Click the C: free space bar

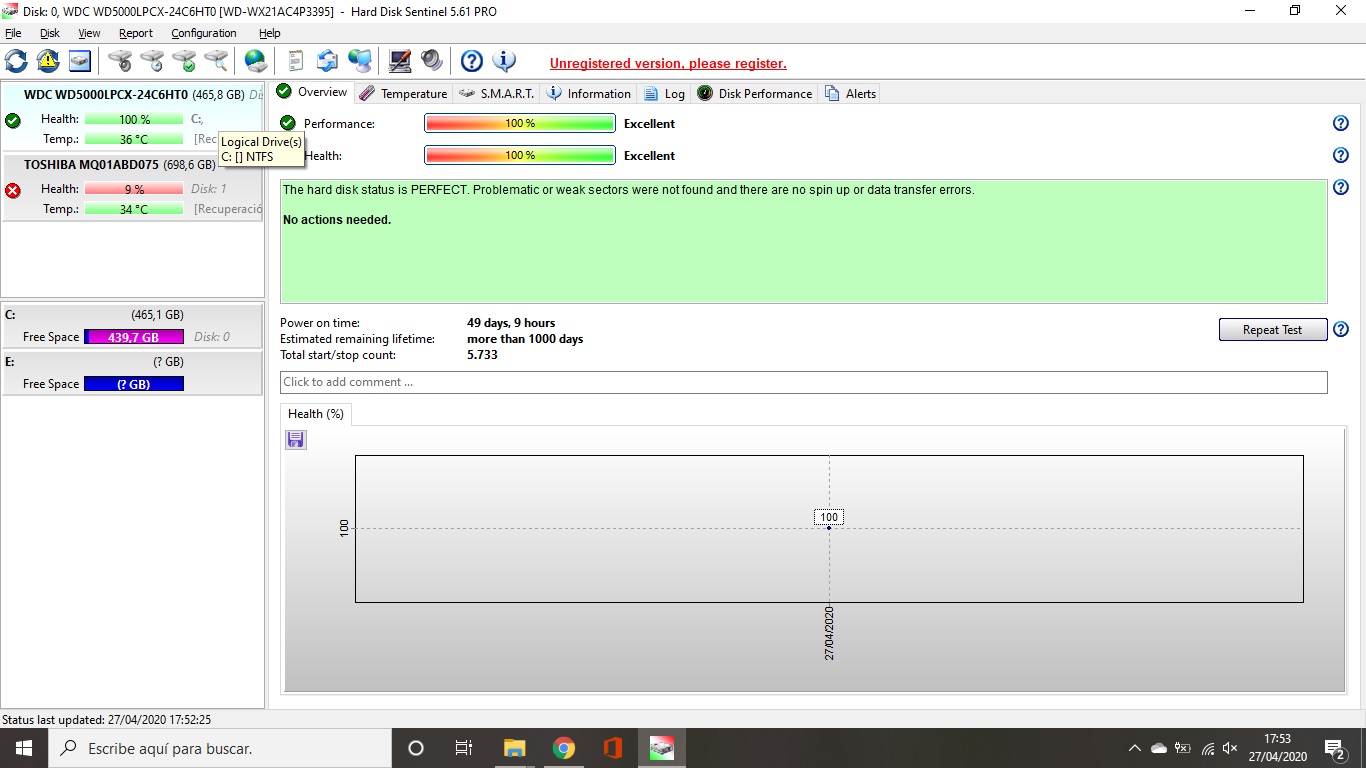(134, 337)
